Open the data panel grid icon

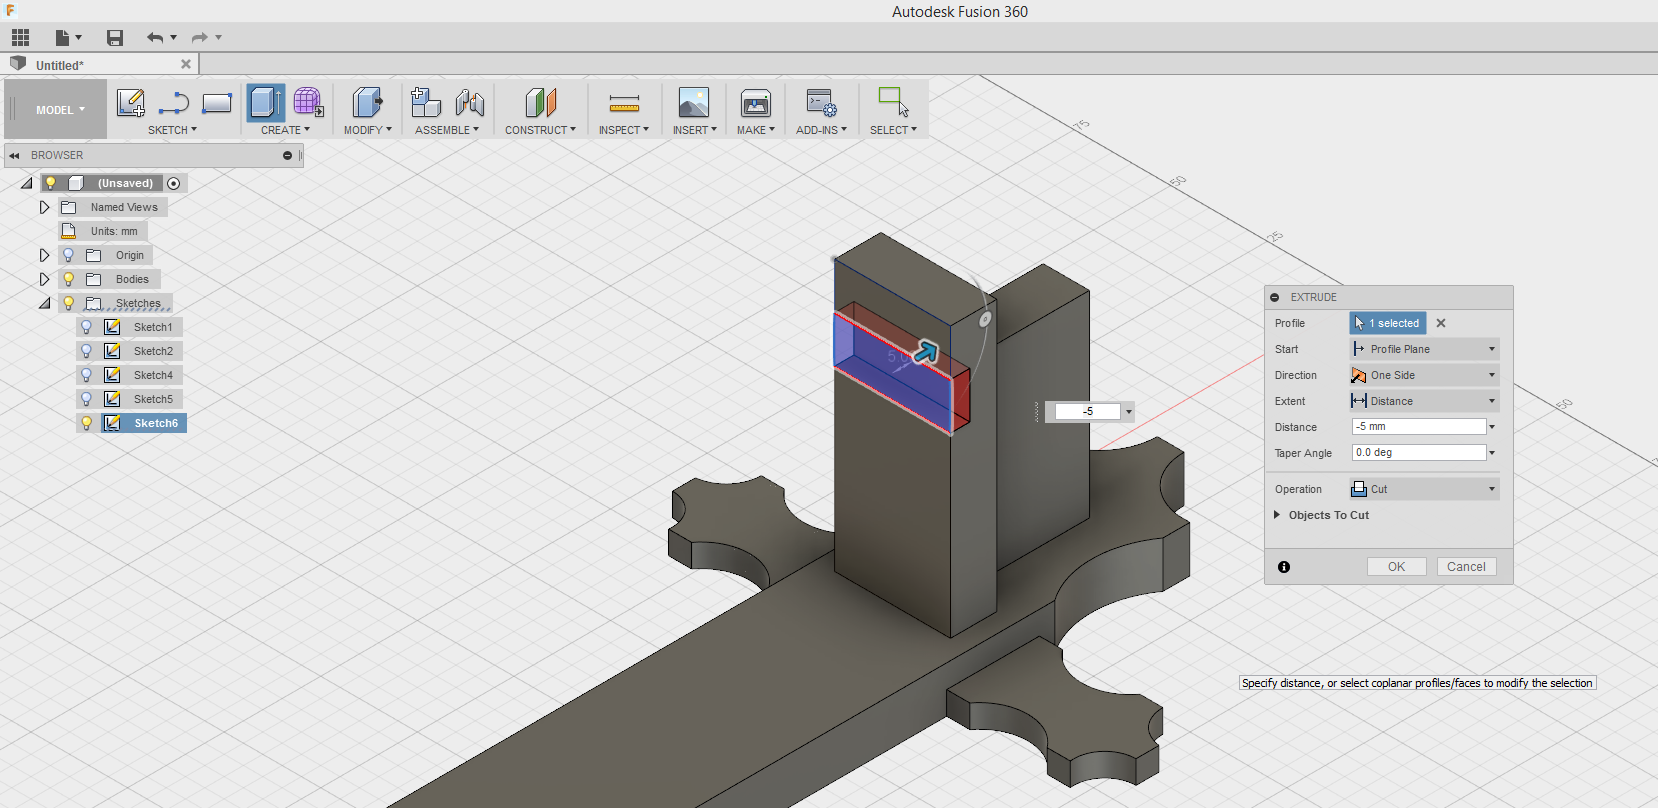click(20, 38)
